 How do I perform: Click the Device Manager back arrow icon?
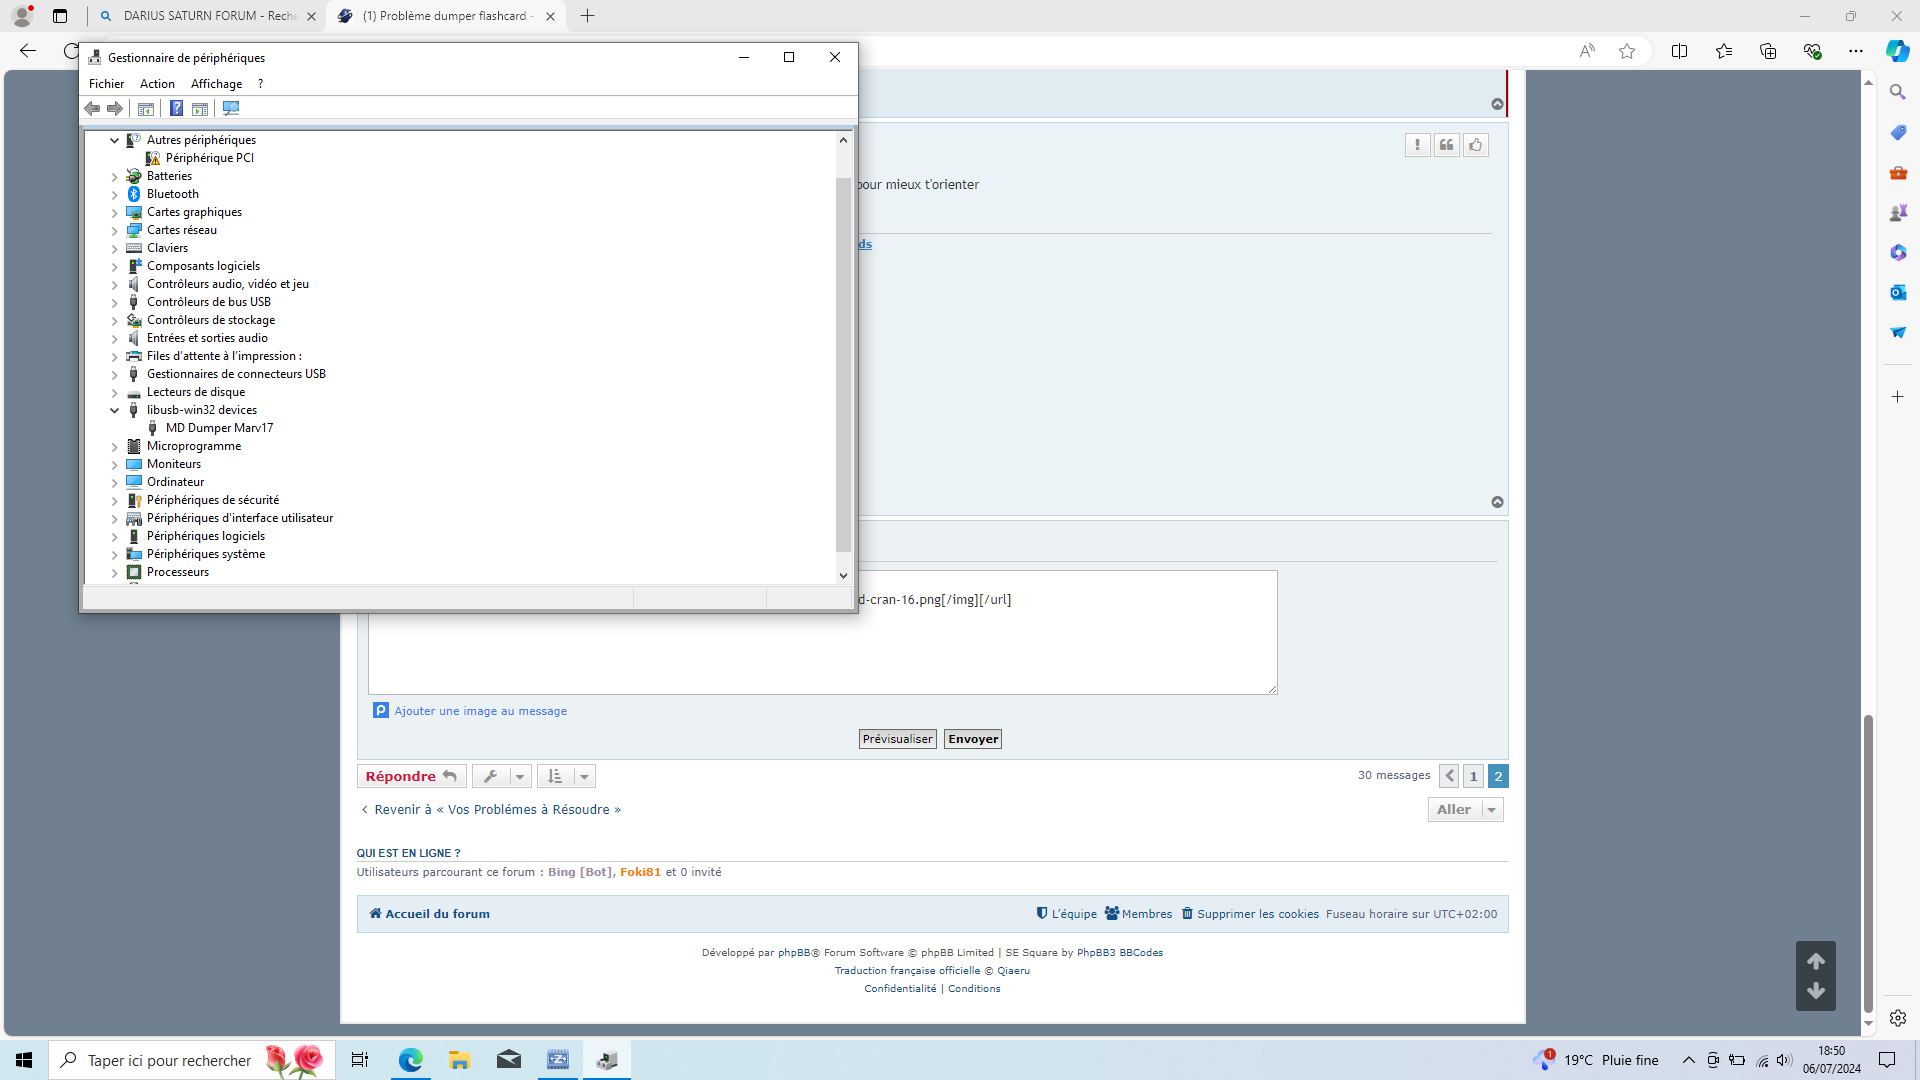tap(92, 108)
